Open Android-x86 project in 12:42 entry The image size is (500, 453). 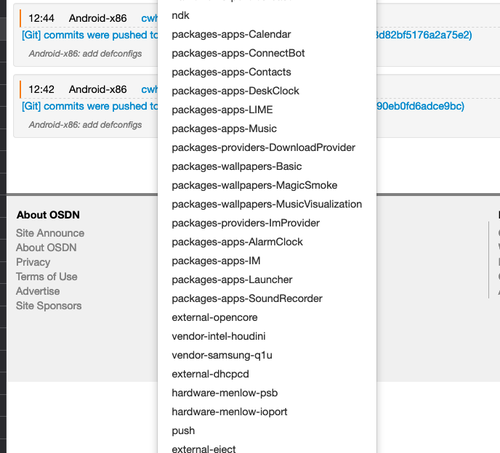click(98, 89)
